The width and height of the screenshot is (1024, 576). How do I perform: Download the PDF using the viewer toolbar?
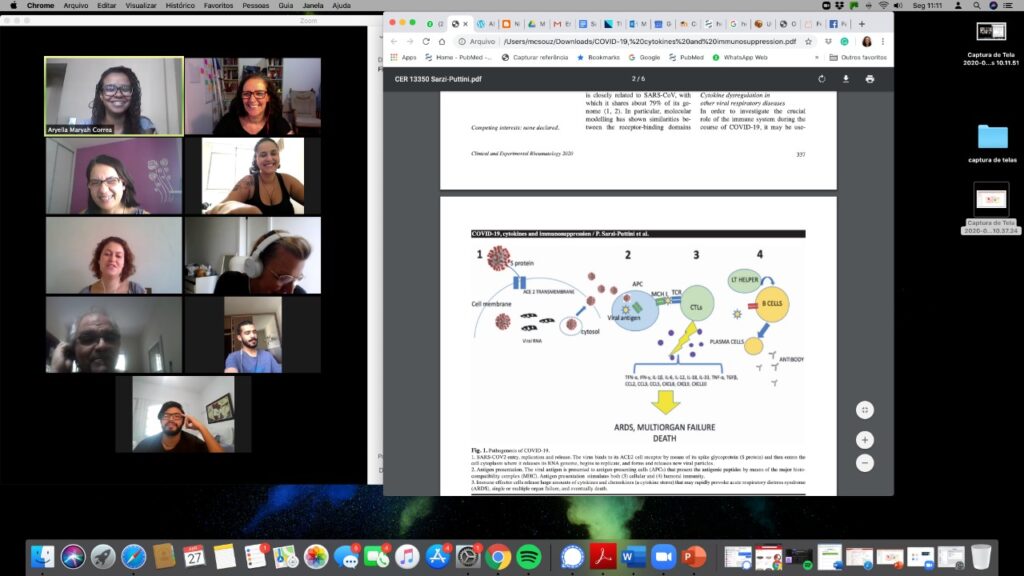pyautogui.click(x=846, y=79)
